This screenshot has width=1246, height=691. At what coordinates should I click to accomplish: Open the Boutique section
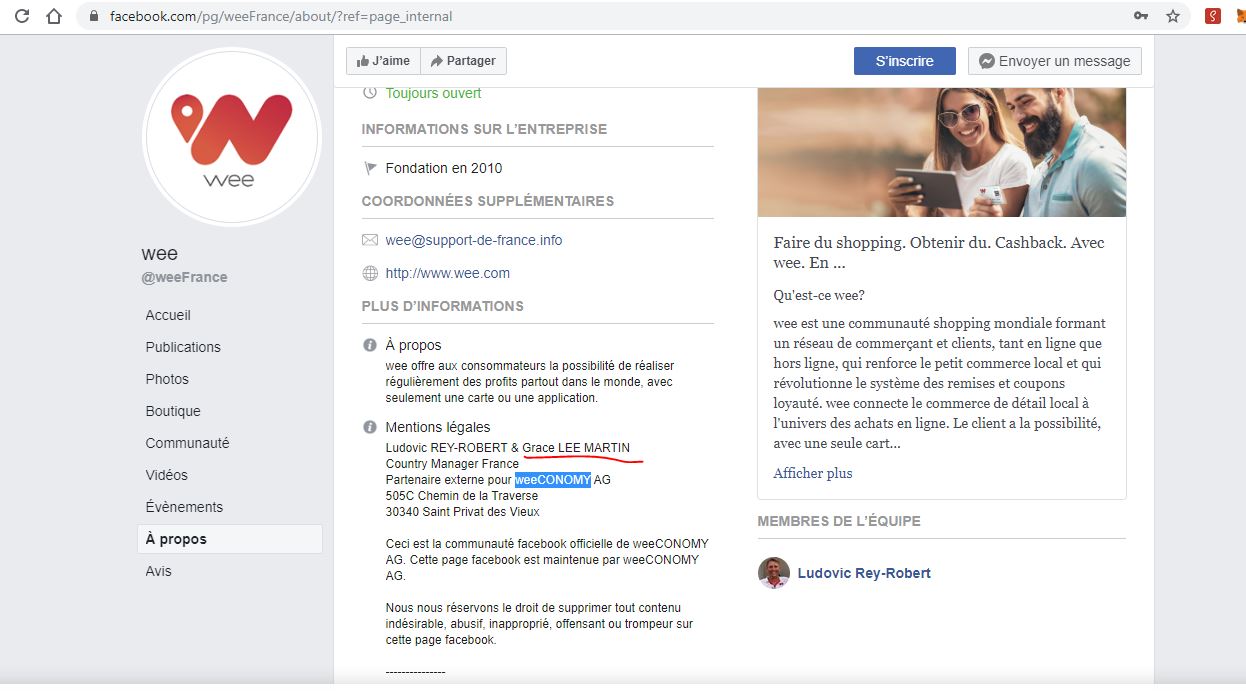pyautogui.click(x=173, y=411)
